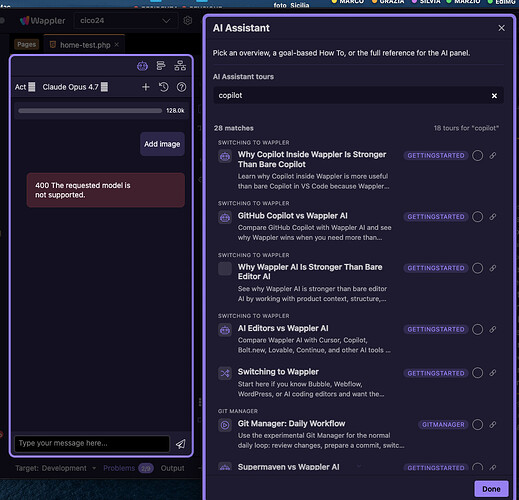
Task: Open chat history clock icon
Action: [x=163, y=87]
